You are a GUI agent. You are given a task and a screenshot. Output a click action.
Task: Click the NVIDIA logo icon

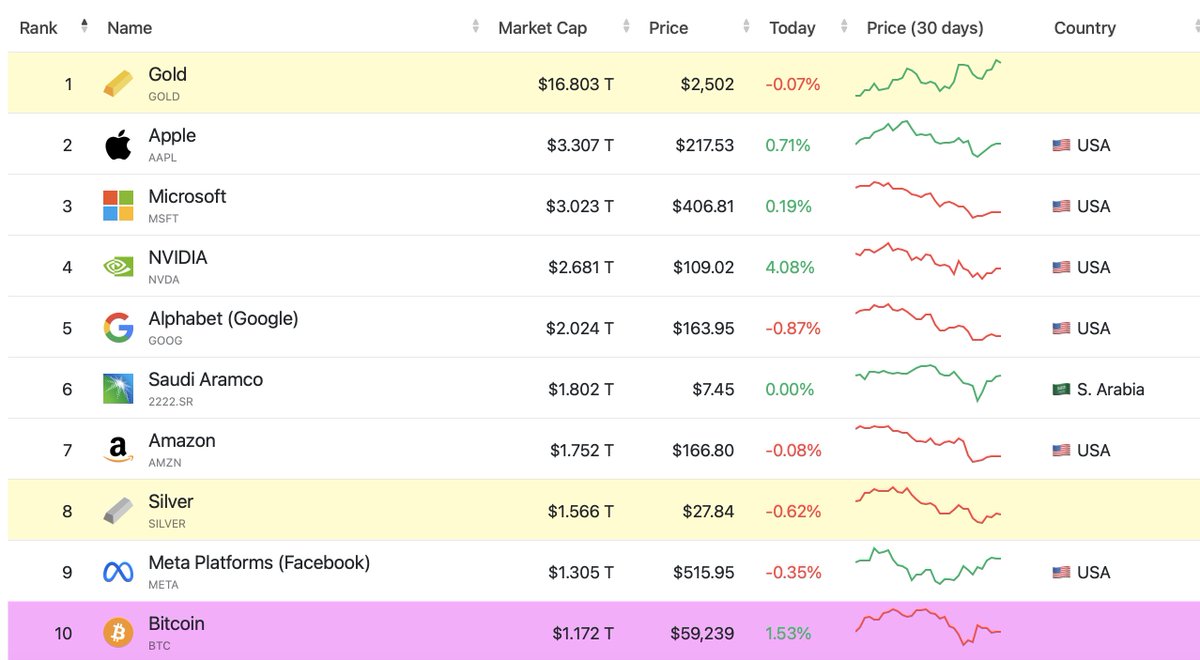click(118, 267)
